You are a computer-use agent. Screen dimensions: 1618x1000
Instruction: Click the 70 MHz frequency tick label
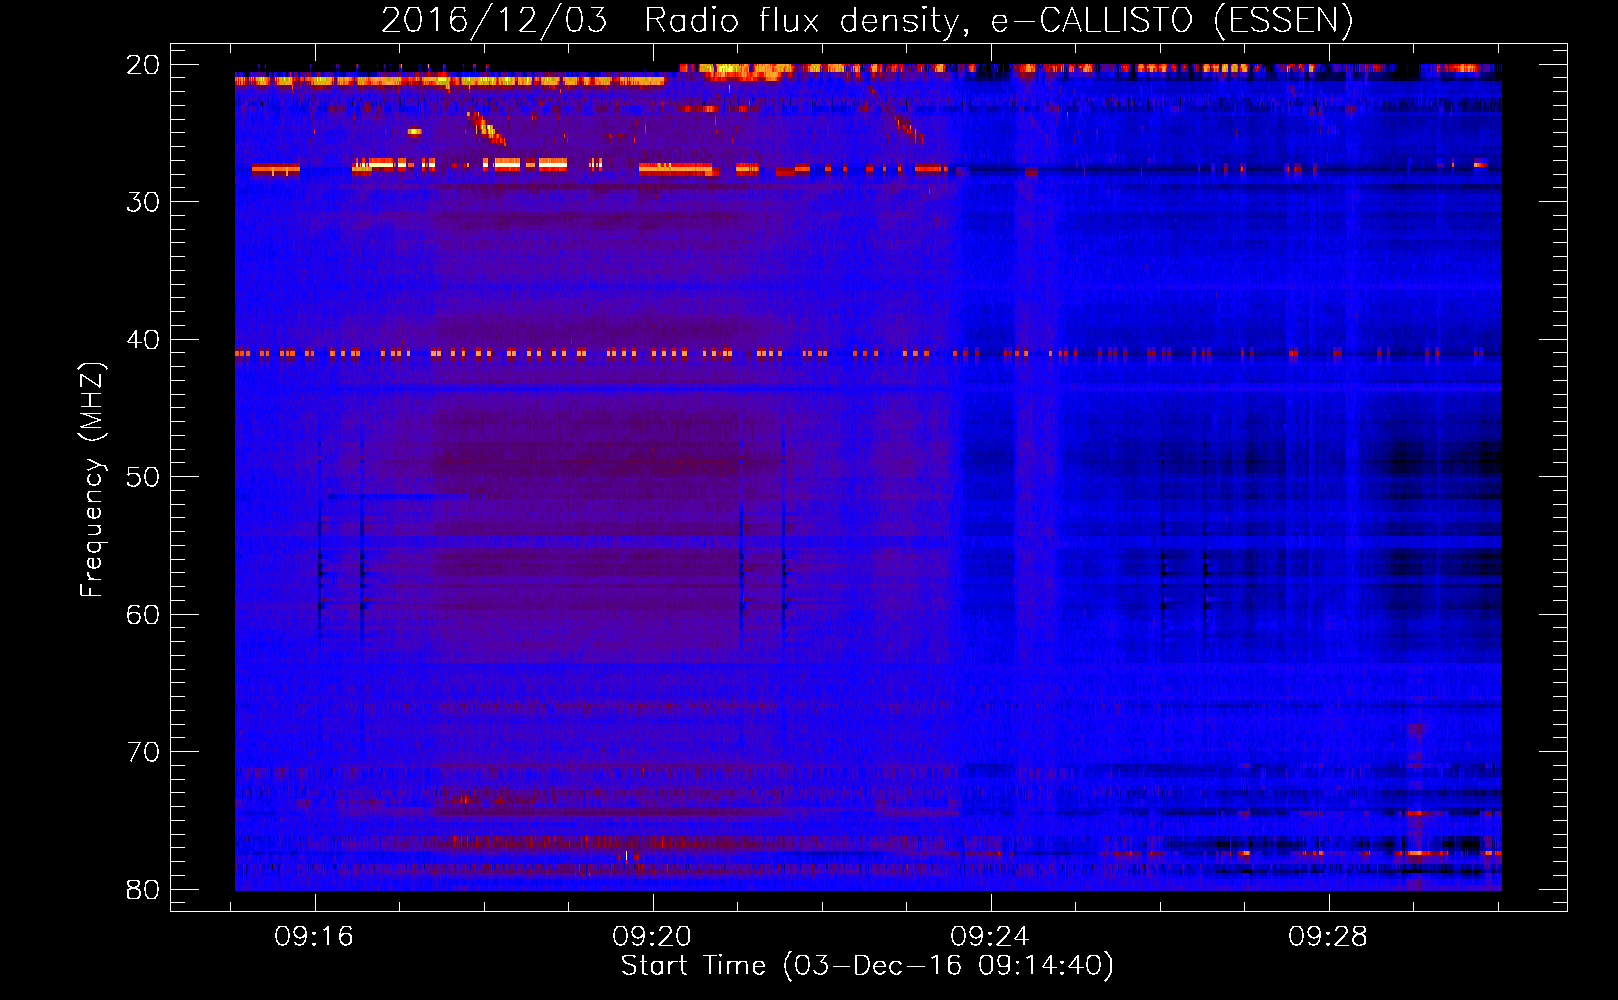(x=143, y=752)
